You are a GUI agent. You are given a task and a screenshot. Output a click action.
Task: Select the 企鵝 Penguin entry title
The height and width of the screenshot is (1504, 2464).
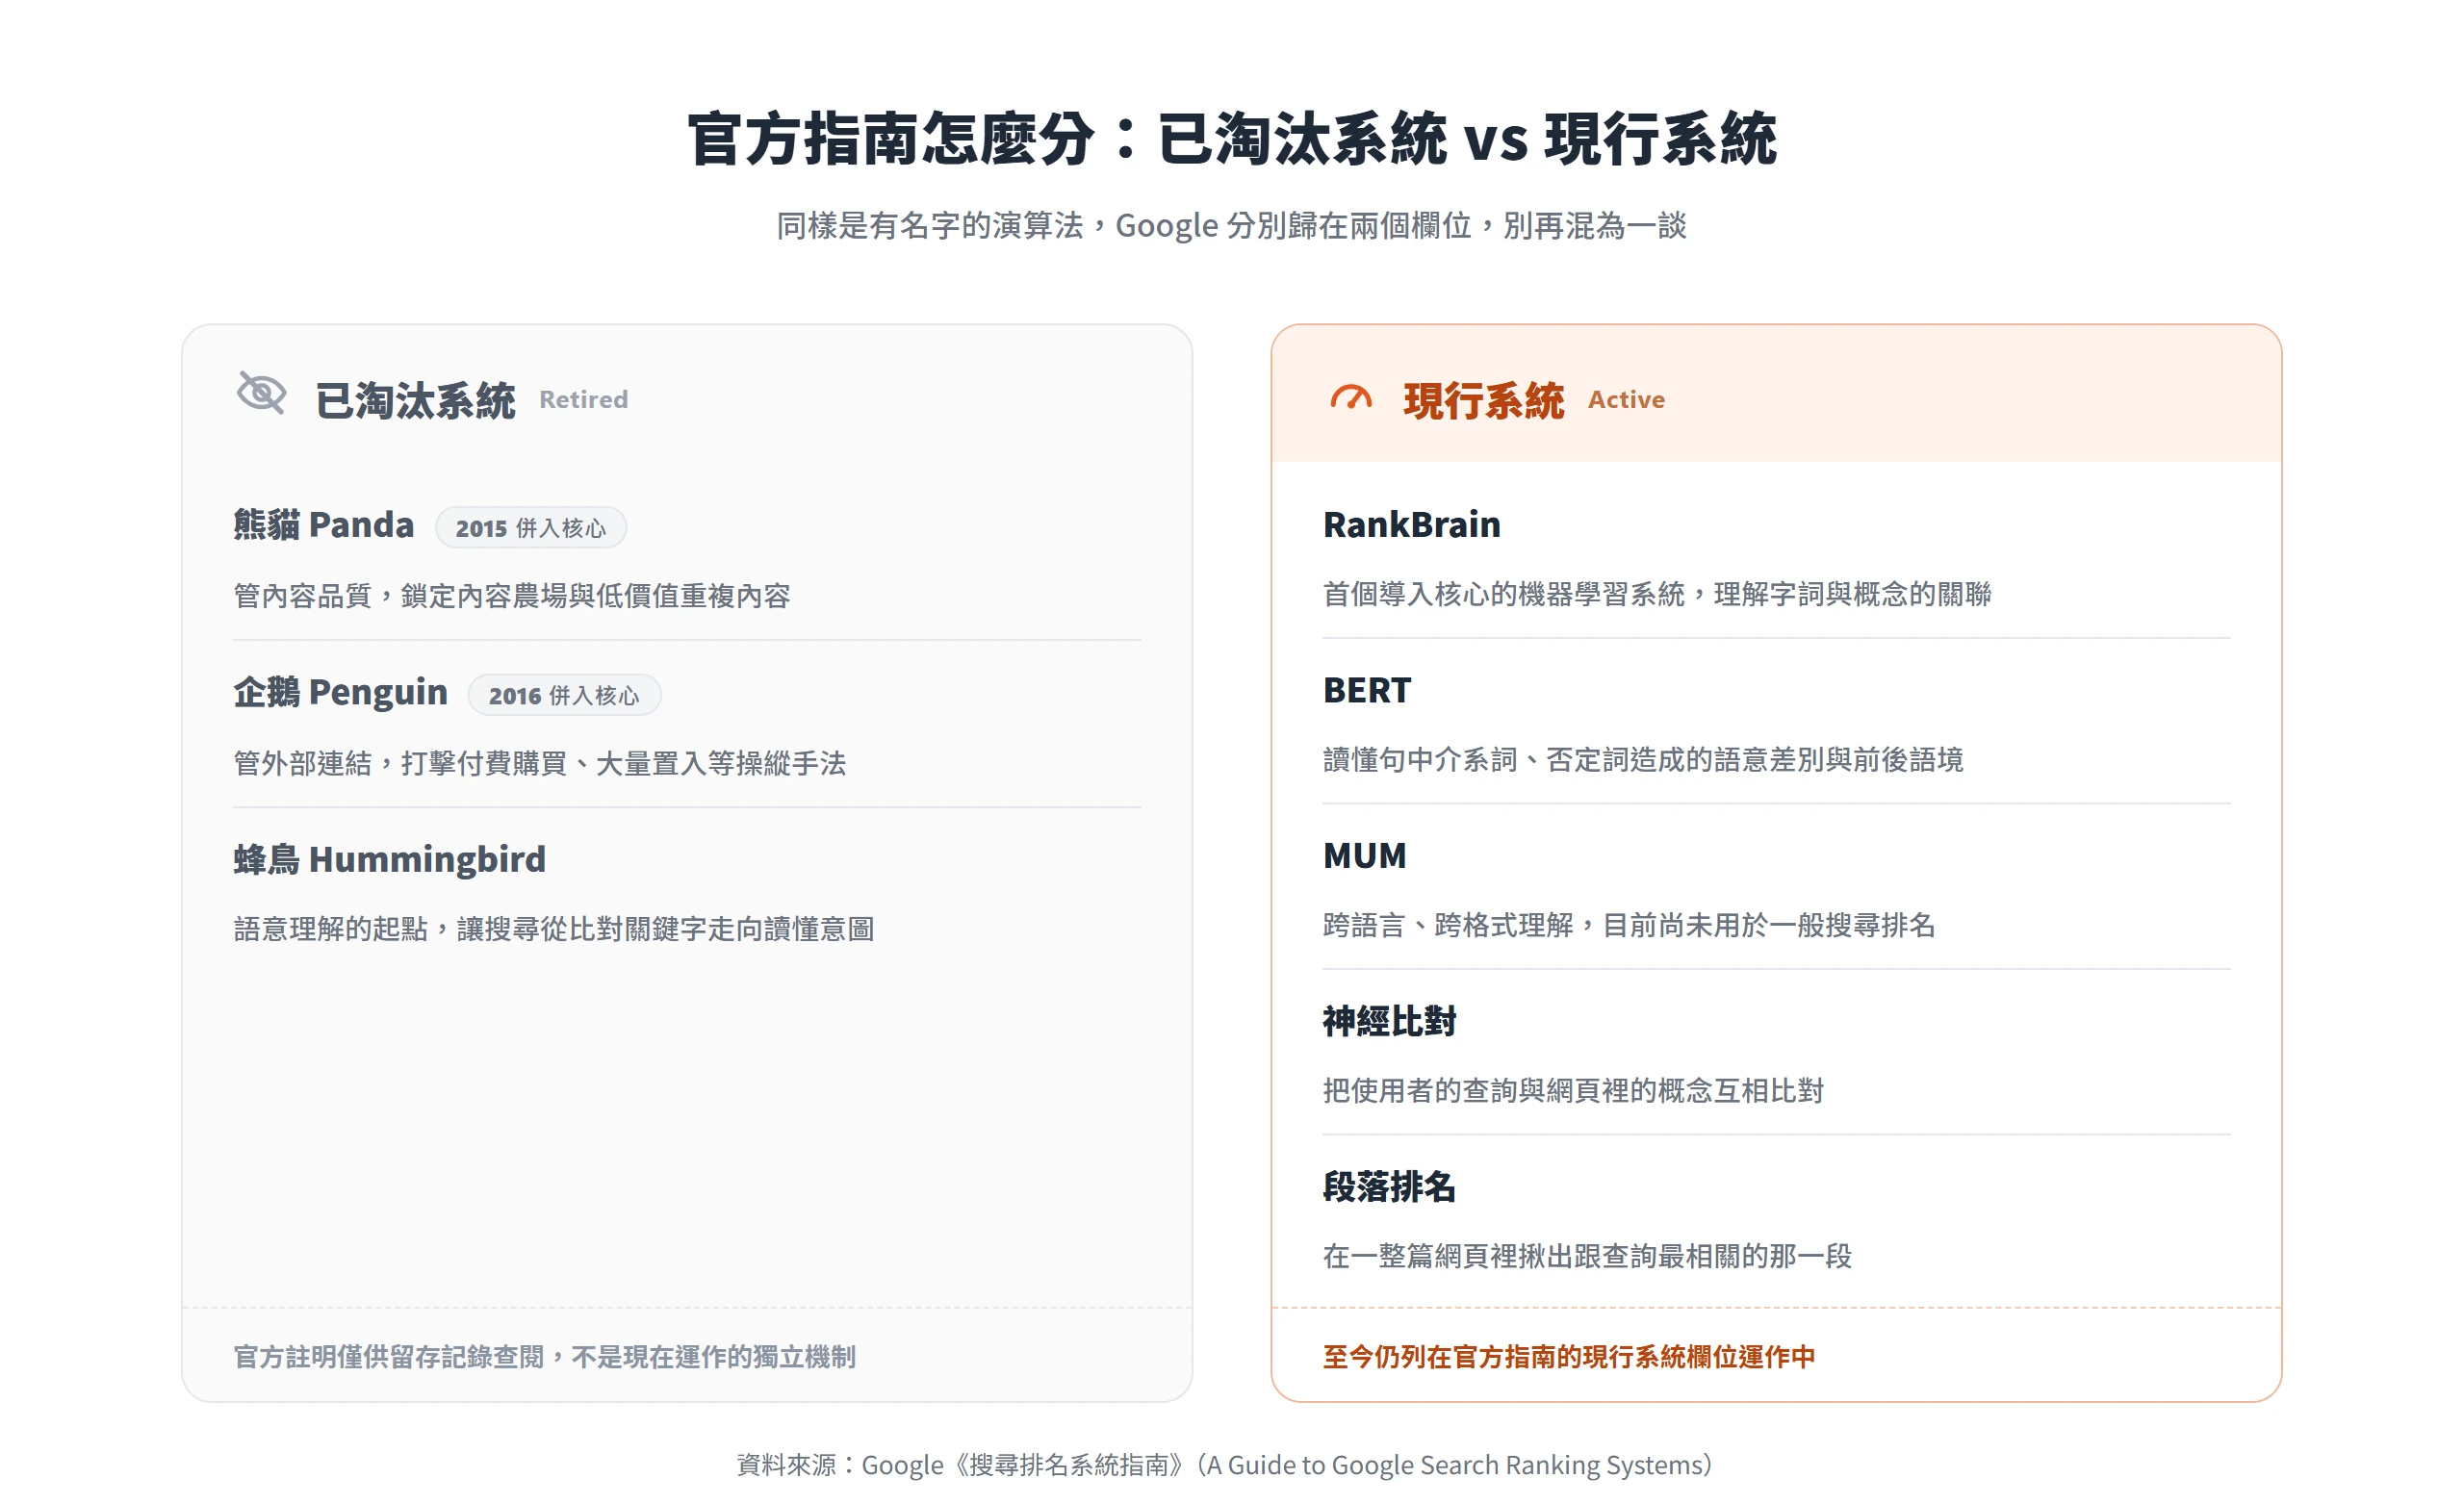tap(341, 692)
